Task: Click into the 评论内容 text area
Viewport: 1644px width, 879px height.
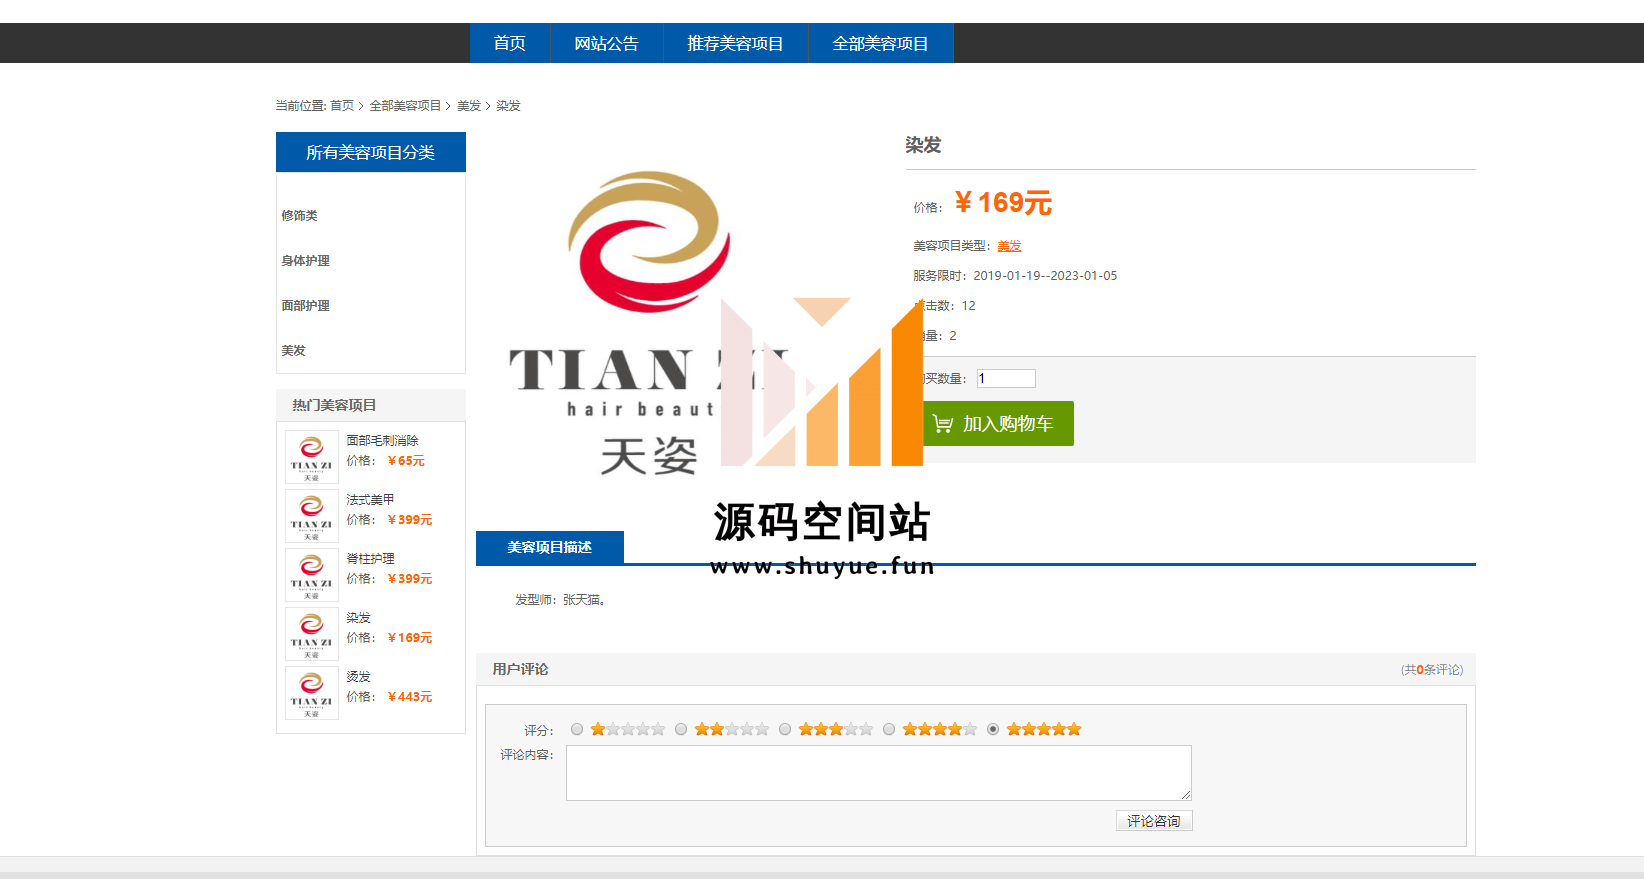Action: point(879,773)
